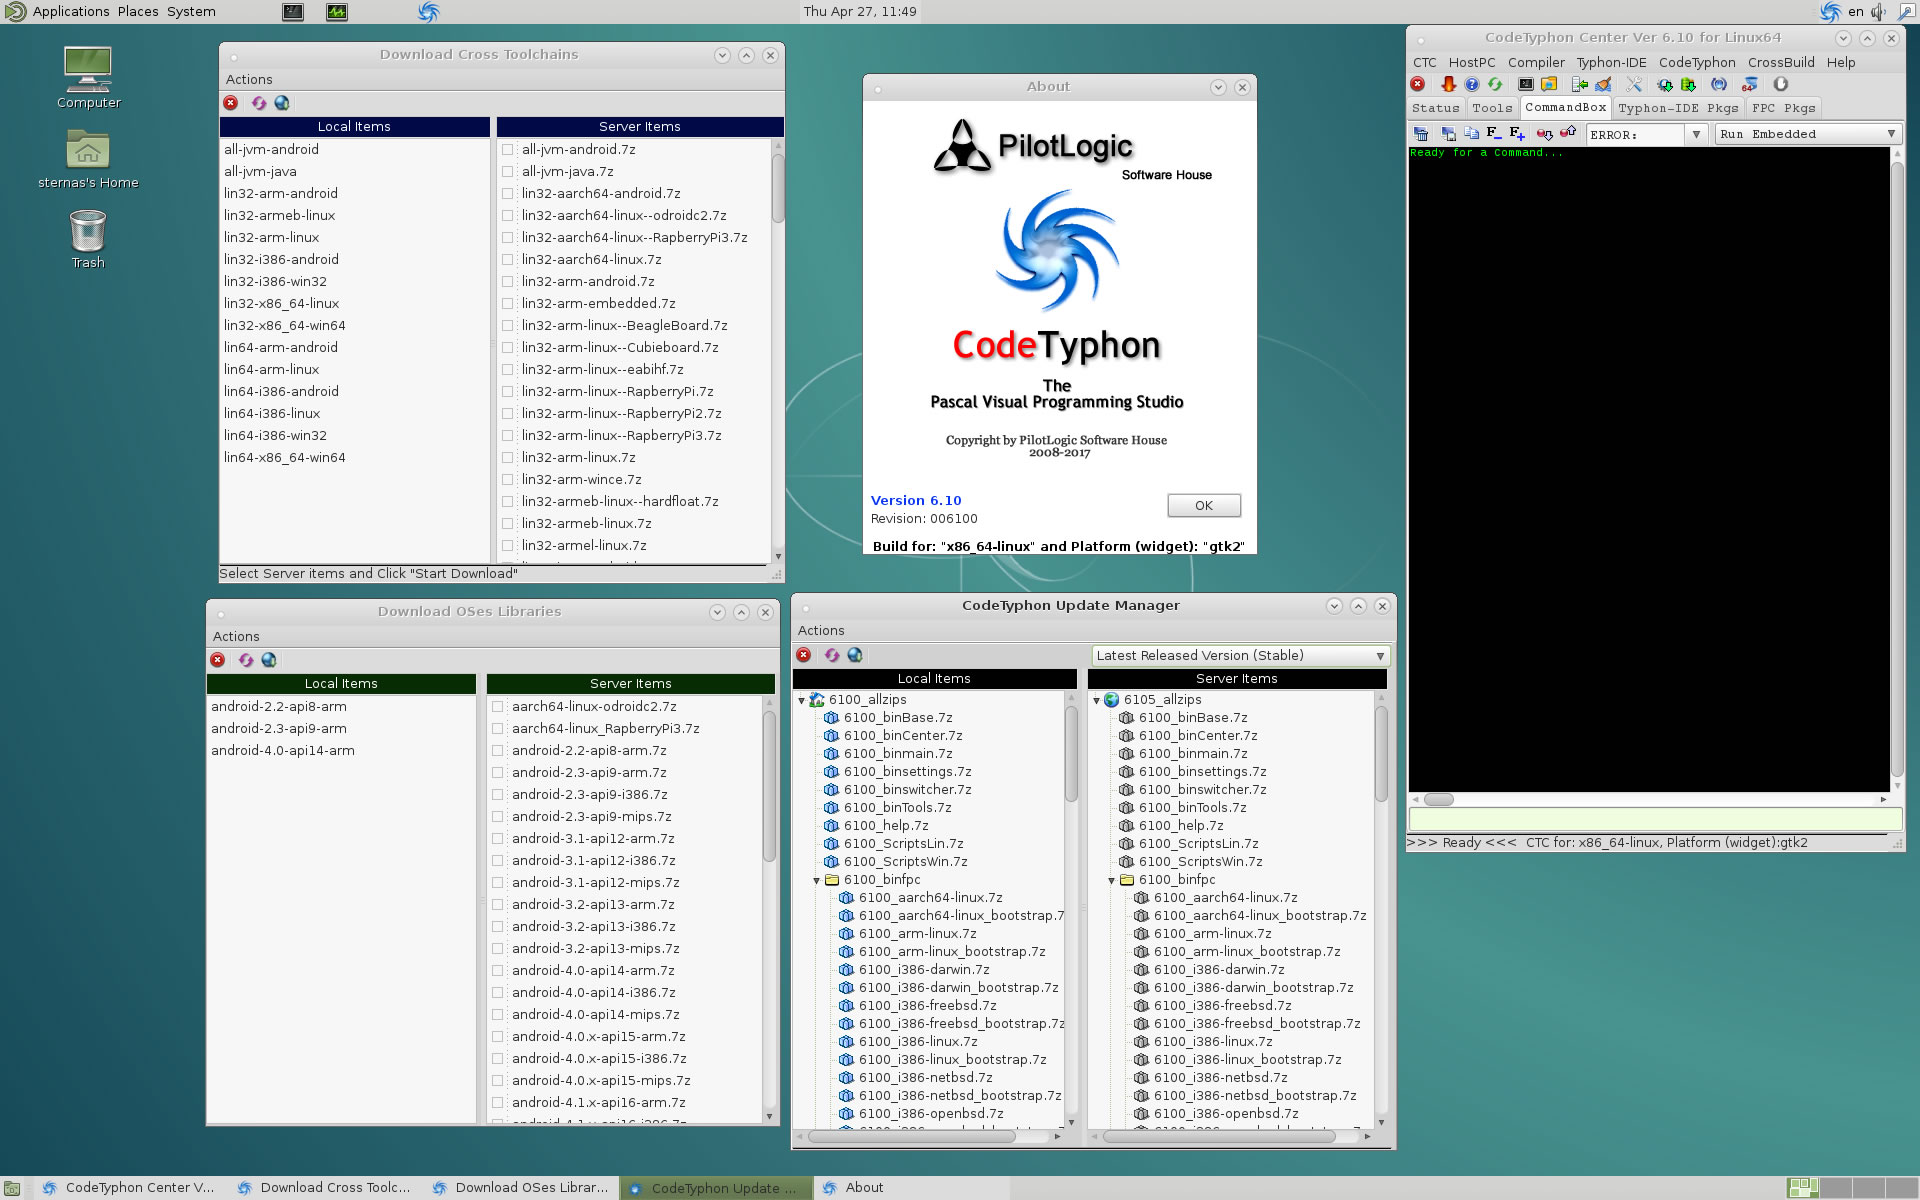
Task: Open the CTC menu
Action: point(1424,62)
